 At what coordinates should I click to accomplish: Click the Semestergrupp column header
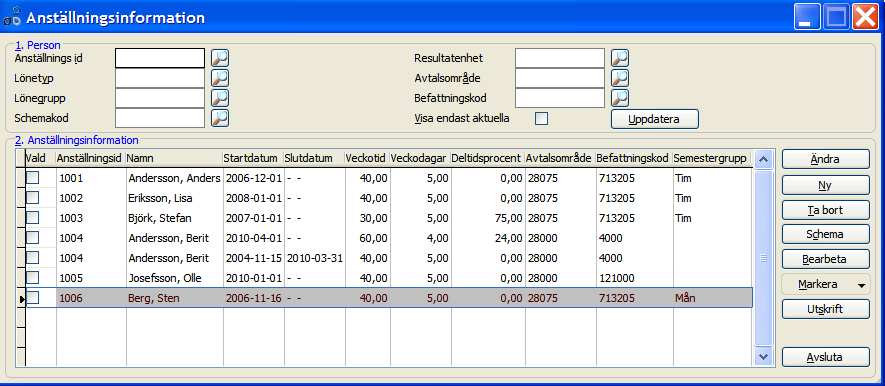(711, 159)
